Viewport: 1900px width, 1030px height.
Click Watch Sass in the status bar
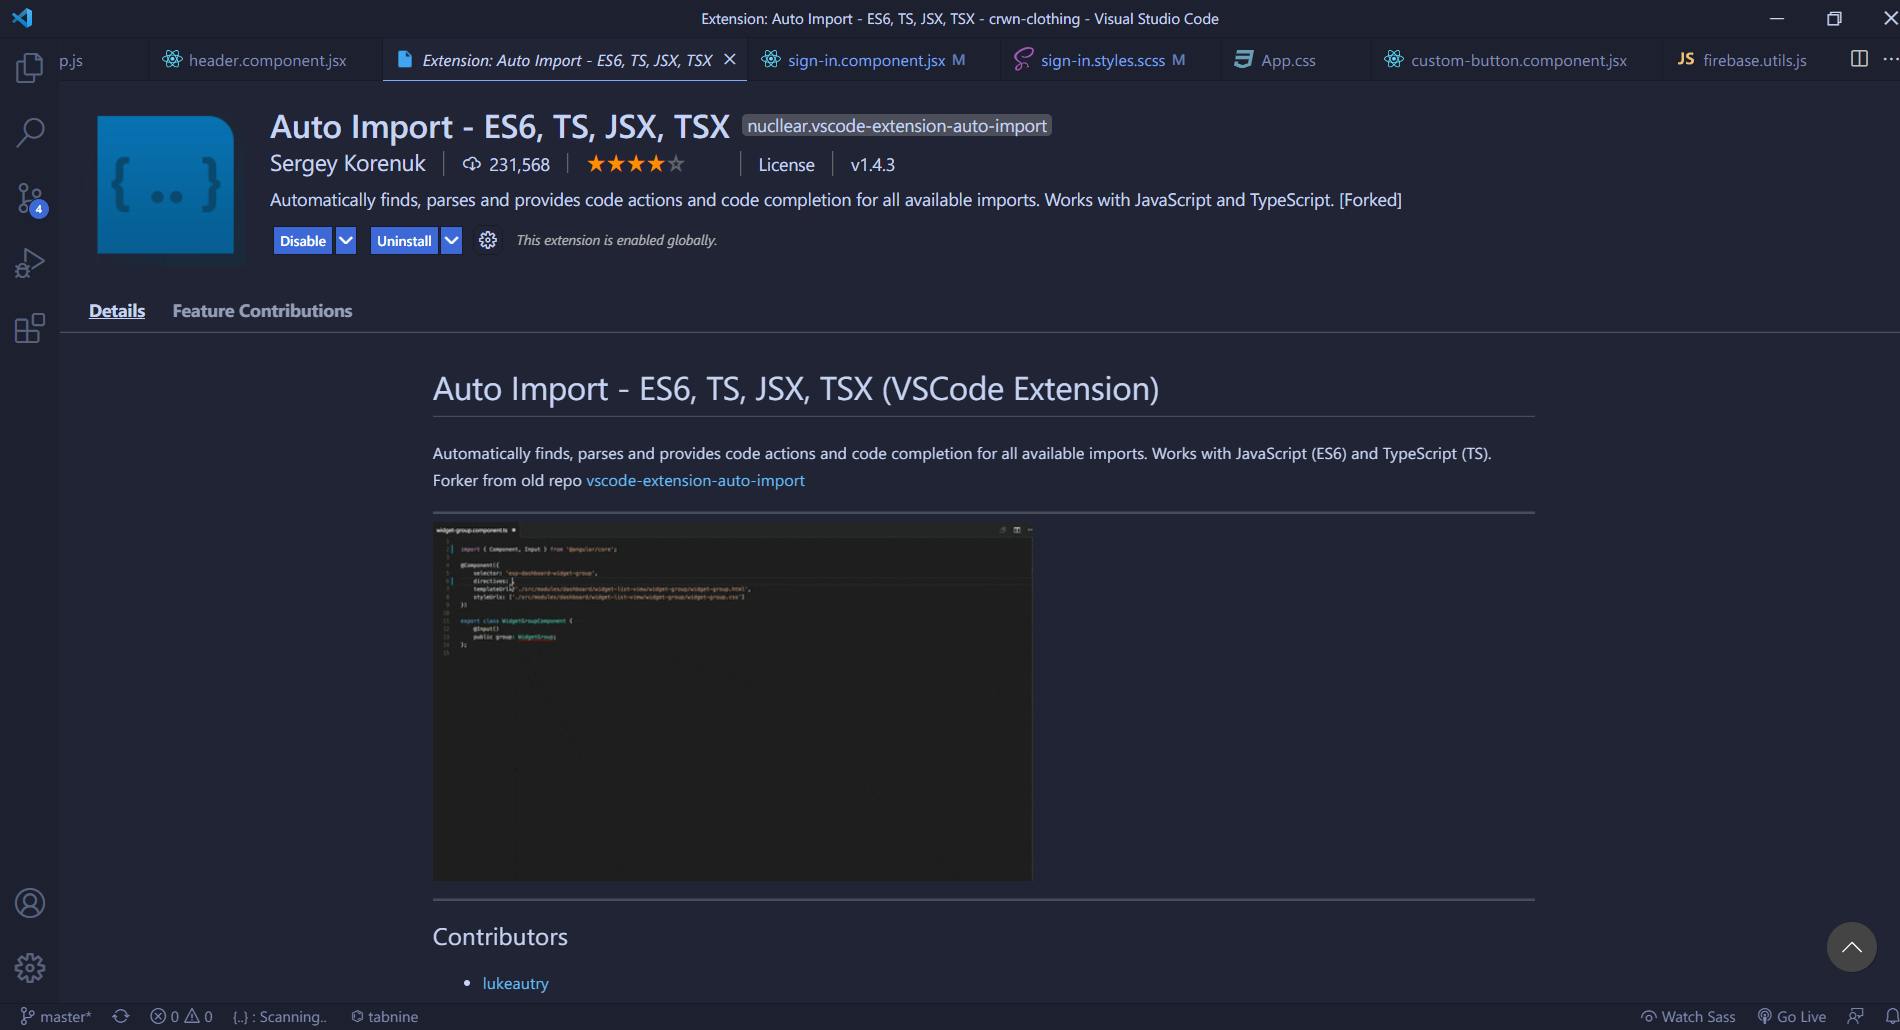coord(1687,1016)
